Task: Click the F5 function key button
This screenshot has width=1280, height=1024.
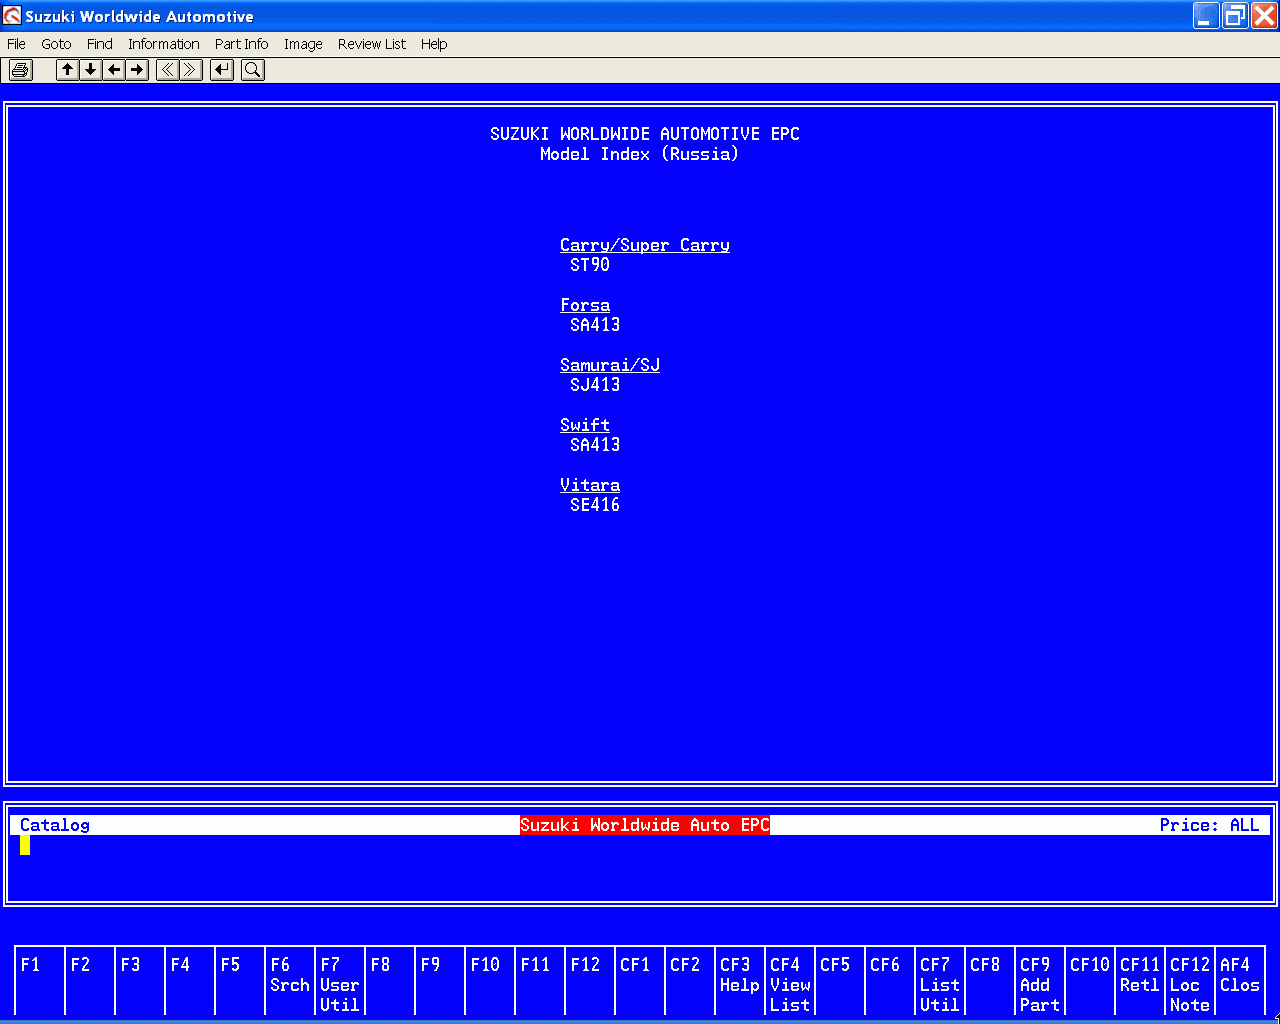Action: [x=240, y=981]
